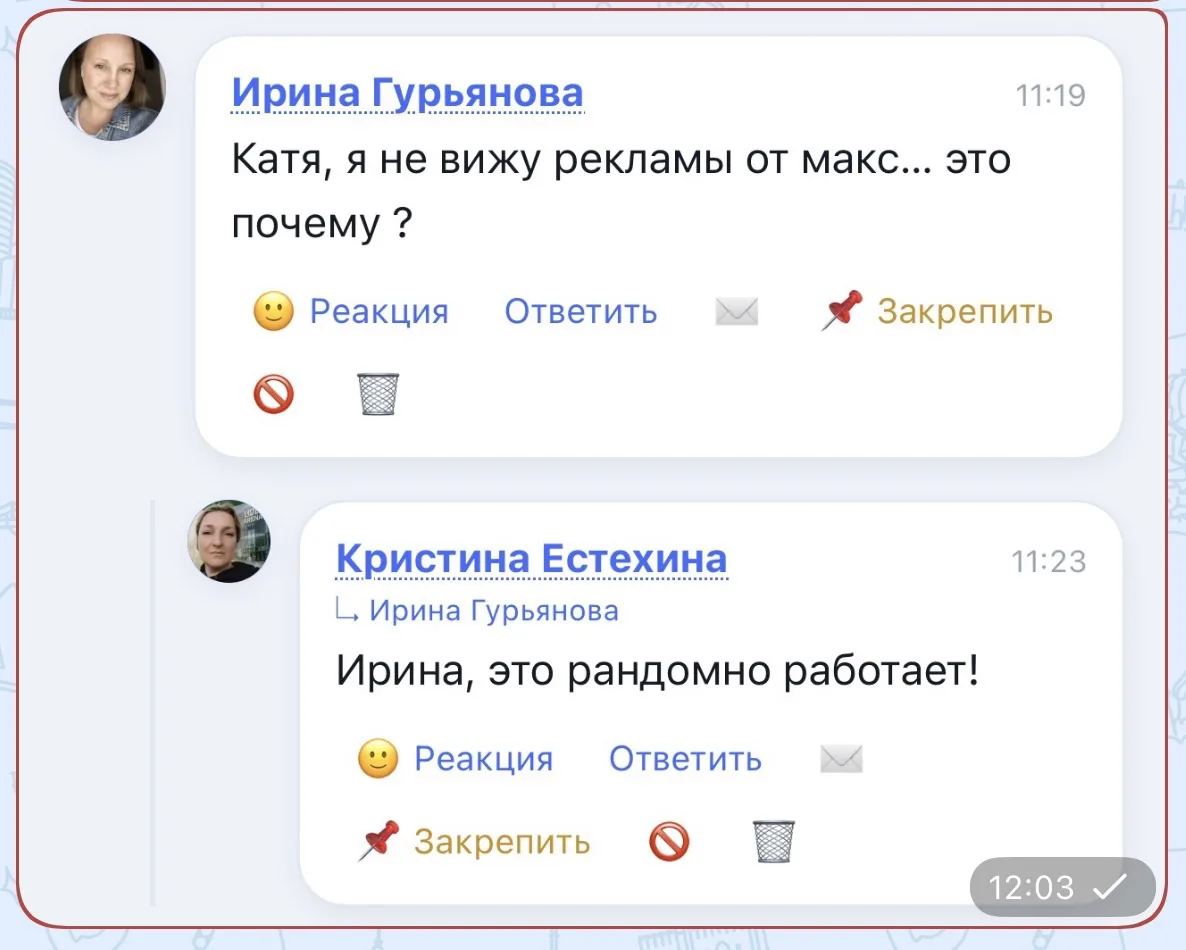Click Закрепить on Ирина Гурьянова's message
Viewport: 1186px width, 950px height.
pyautogui.click(x=965, y=312)
